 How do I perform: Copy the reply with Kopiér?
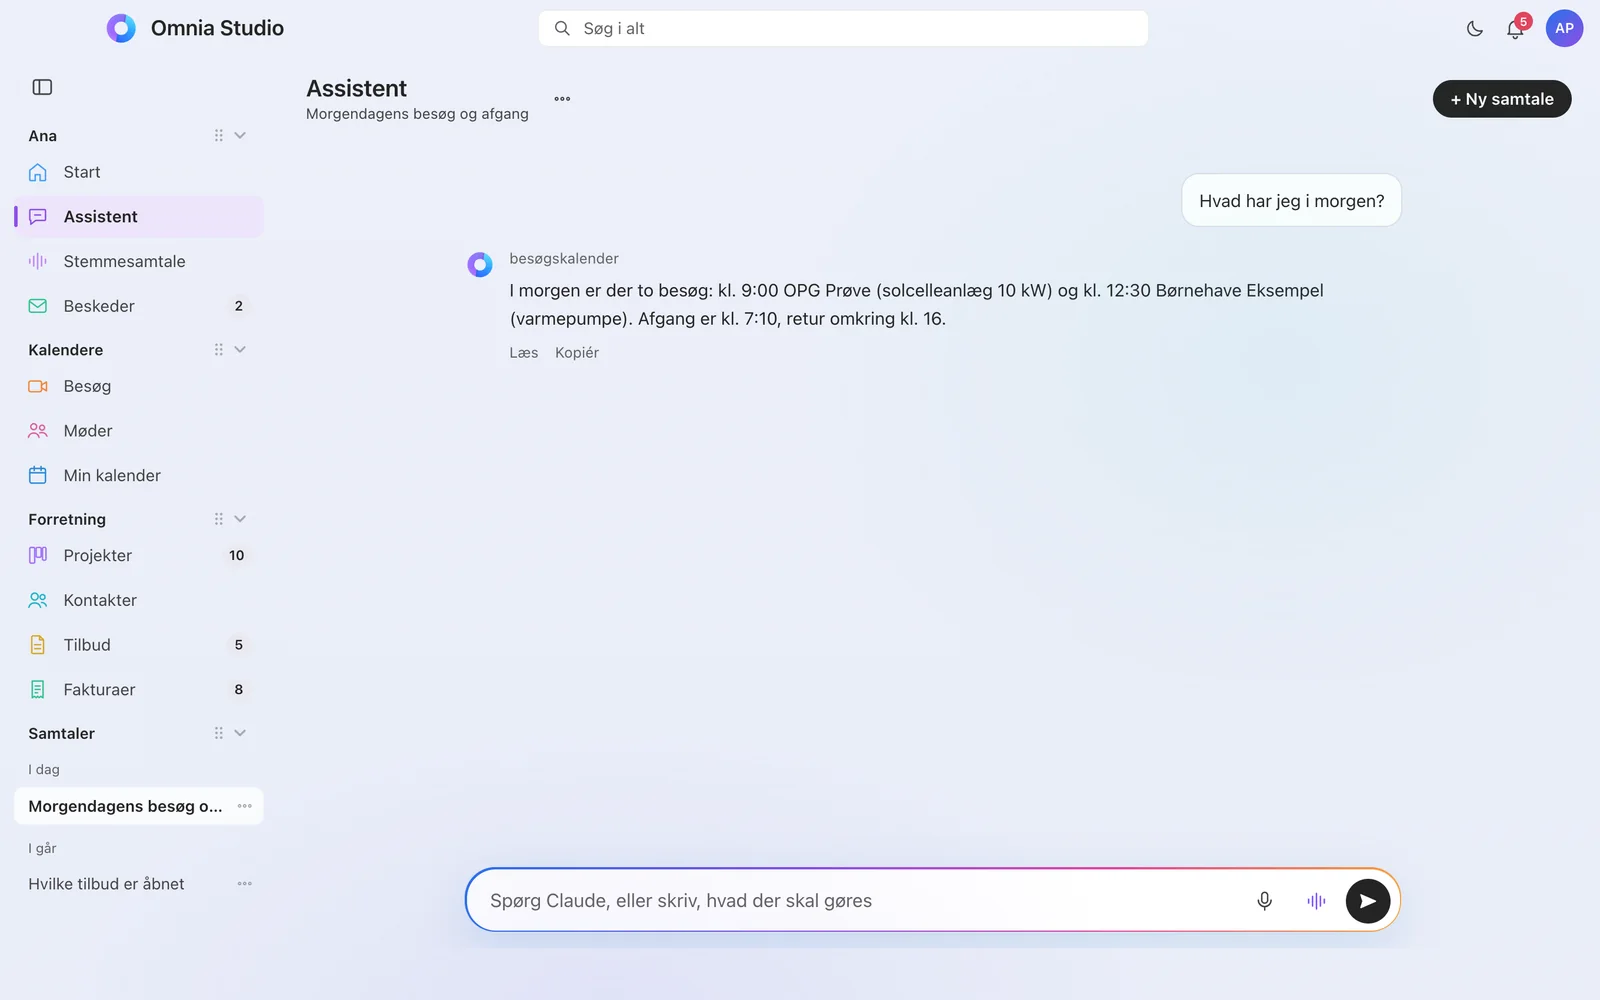577,353
